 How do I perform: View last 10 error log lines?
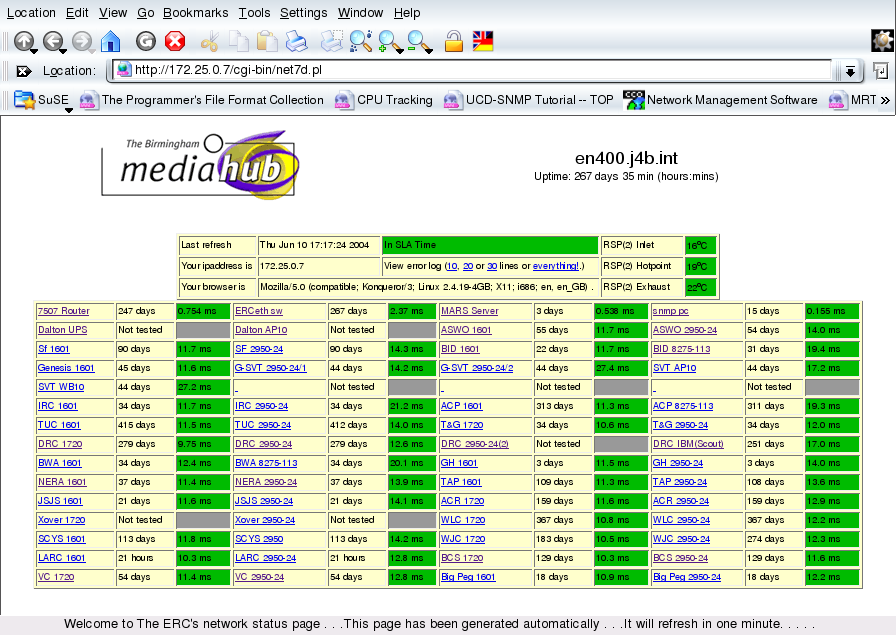pos(452,266)
